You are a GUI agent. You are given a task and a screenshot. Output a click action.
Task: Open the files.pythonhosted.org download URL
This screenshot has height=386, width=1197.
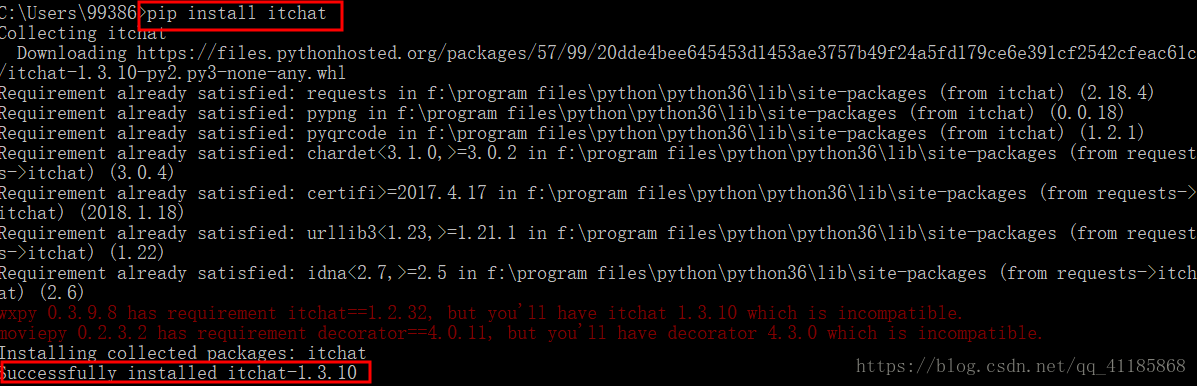click(666, 53)
